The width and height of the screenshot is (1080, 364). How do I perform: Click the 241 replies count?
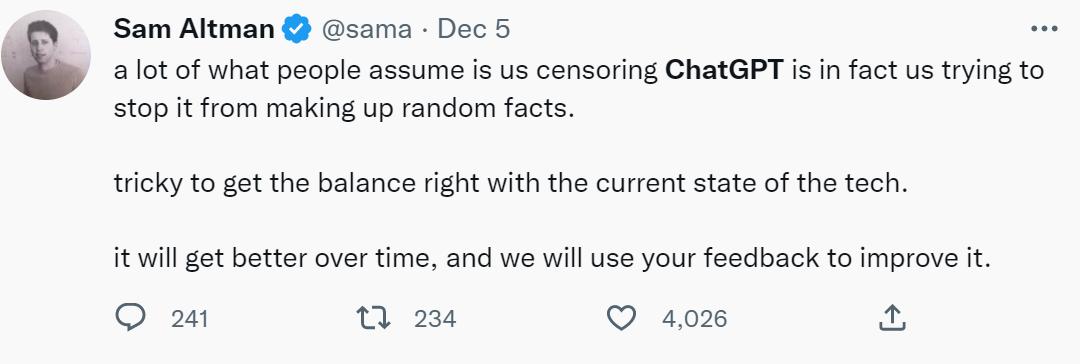pos(189,318)
